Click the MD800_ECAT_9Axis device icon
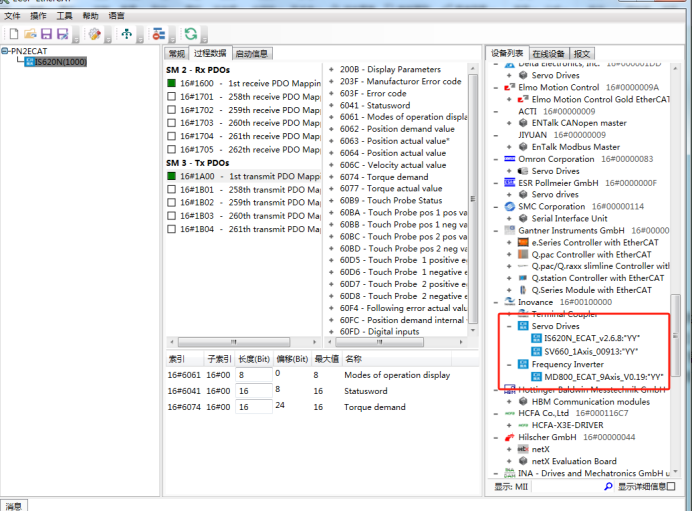Image resolution: width=693 pixels, height=511 pixels. click(536, 377)
